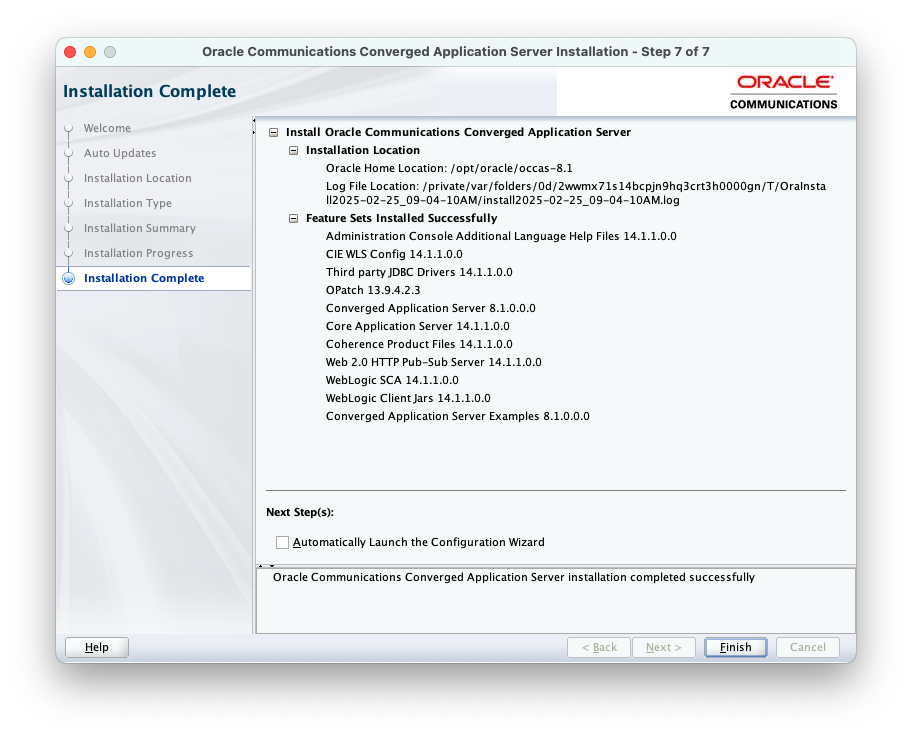Select WebLogic Client Jars 14.1.1.0.0 row
The height and width of the screenshot is (737, 912).
coord(408,398)
